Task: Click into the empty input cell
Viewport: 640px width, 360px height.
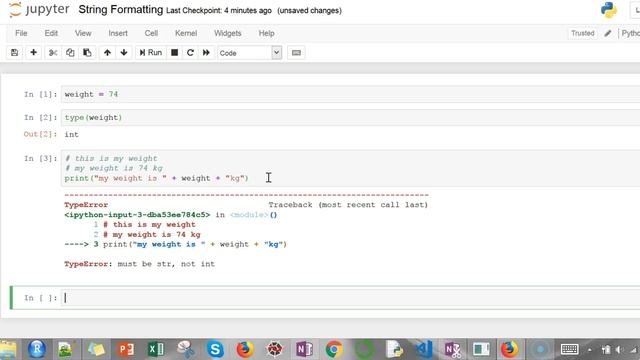Action: click(x=351, y=298)
